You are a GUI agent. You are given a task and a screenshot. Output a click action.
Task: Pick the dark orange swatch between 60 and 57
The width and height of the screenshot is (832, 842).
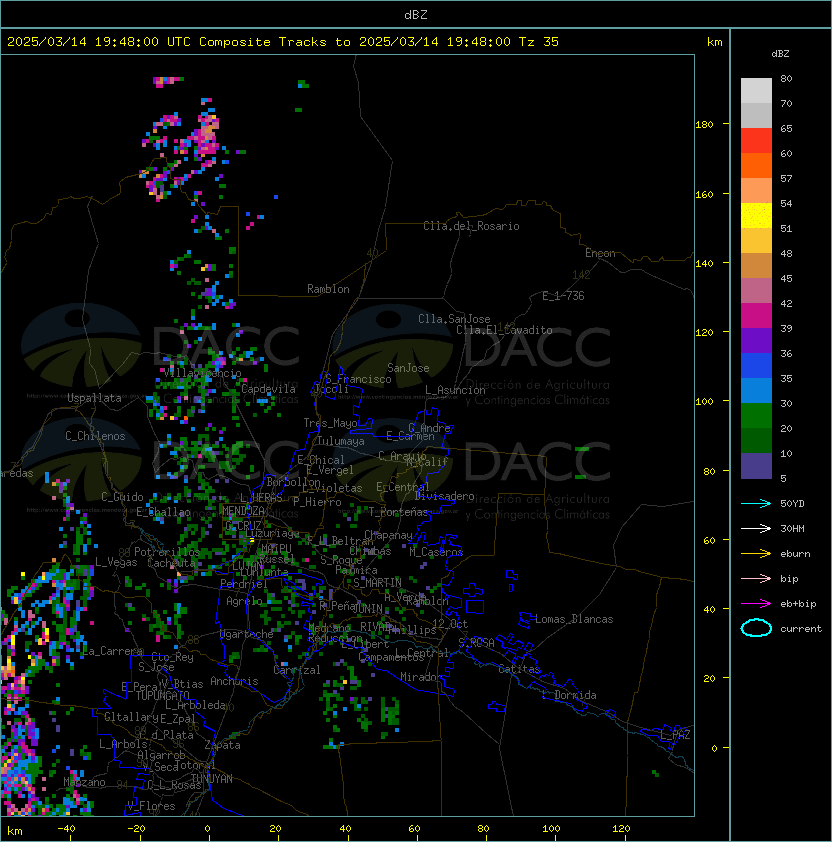click(x=756, y=165)
